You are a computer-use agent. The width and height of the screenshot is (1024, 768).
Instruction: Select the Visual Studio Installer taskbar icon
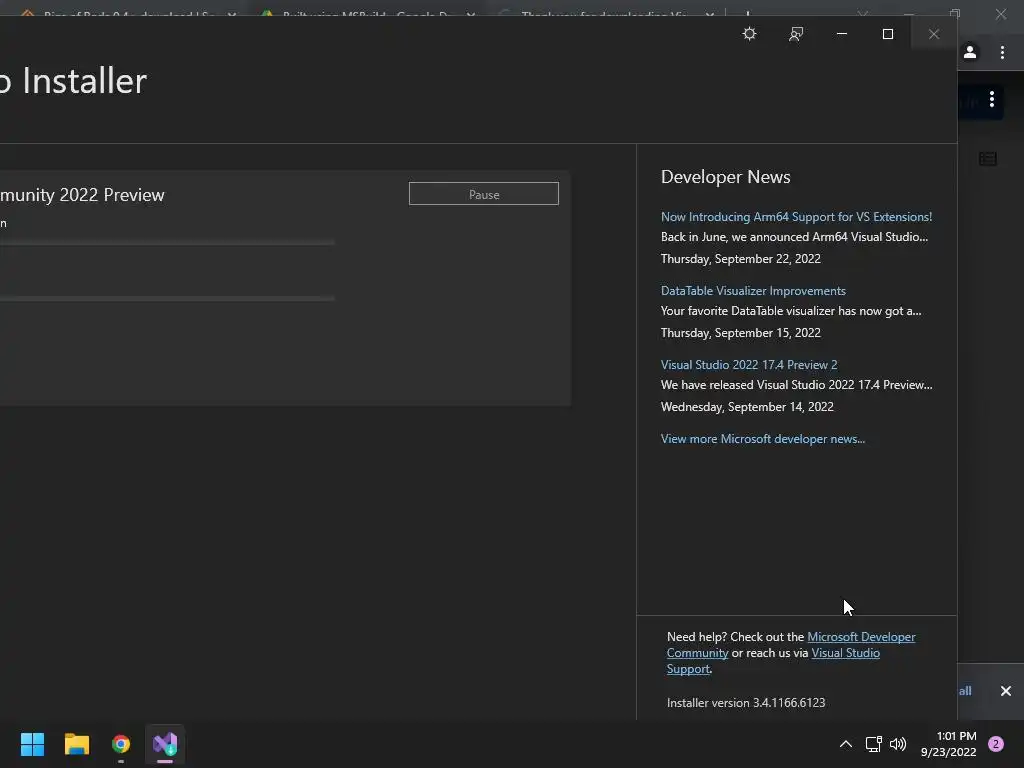tap(165, 744)
